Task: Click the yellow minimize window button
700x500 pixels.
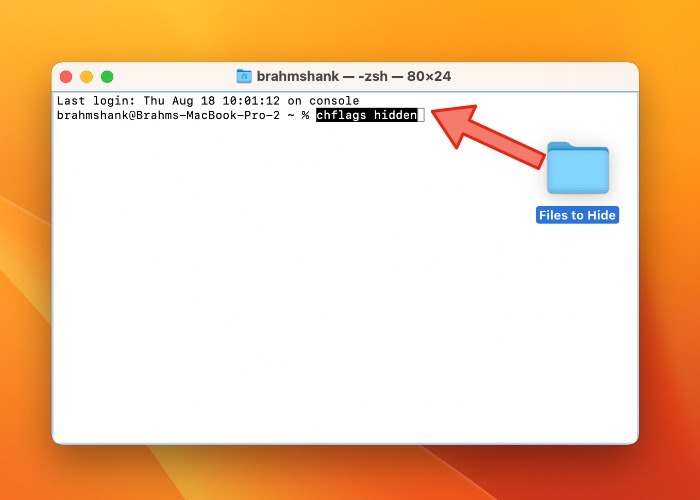Action: click(x=87, y=77)
